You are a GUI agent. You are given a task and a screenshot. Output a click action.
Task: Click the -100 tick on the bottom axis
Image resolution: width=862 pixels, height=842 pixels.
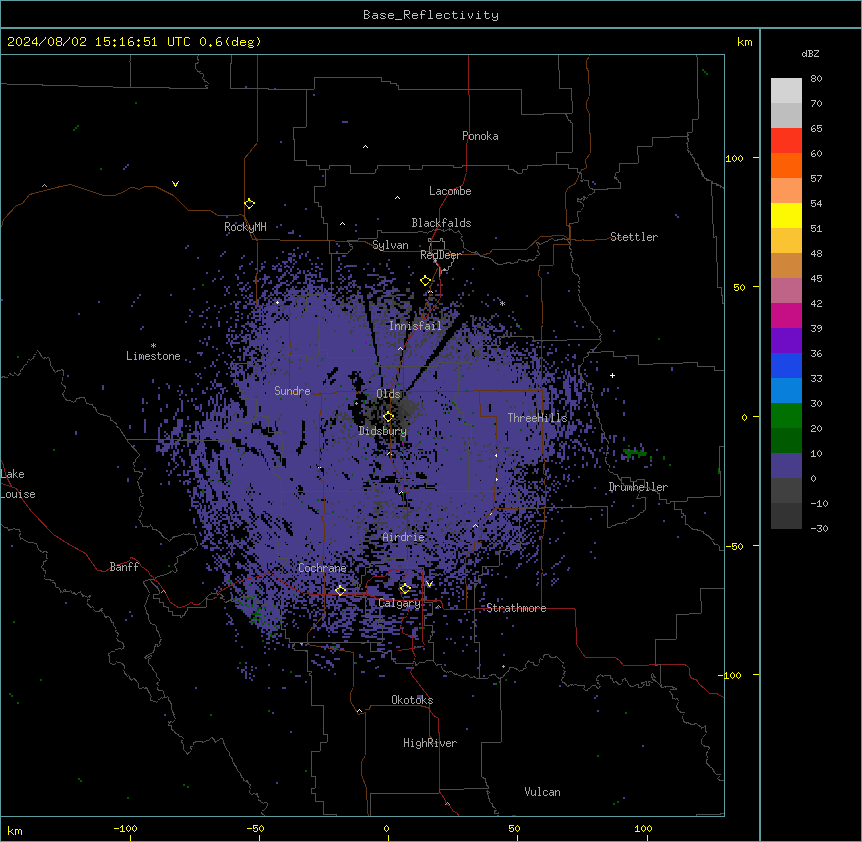[x=125, y=828]
